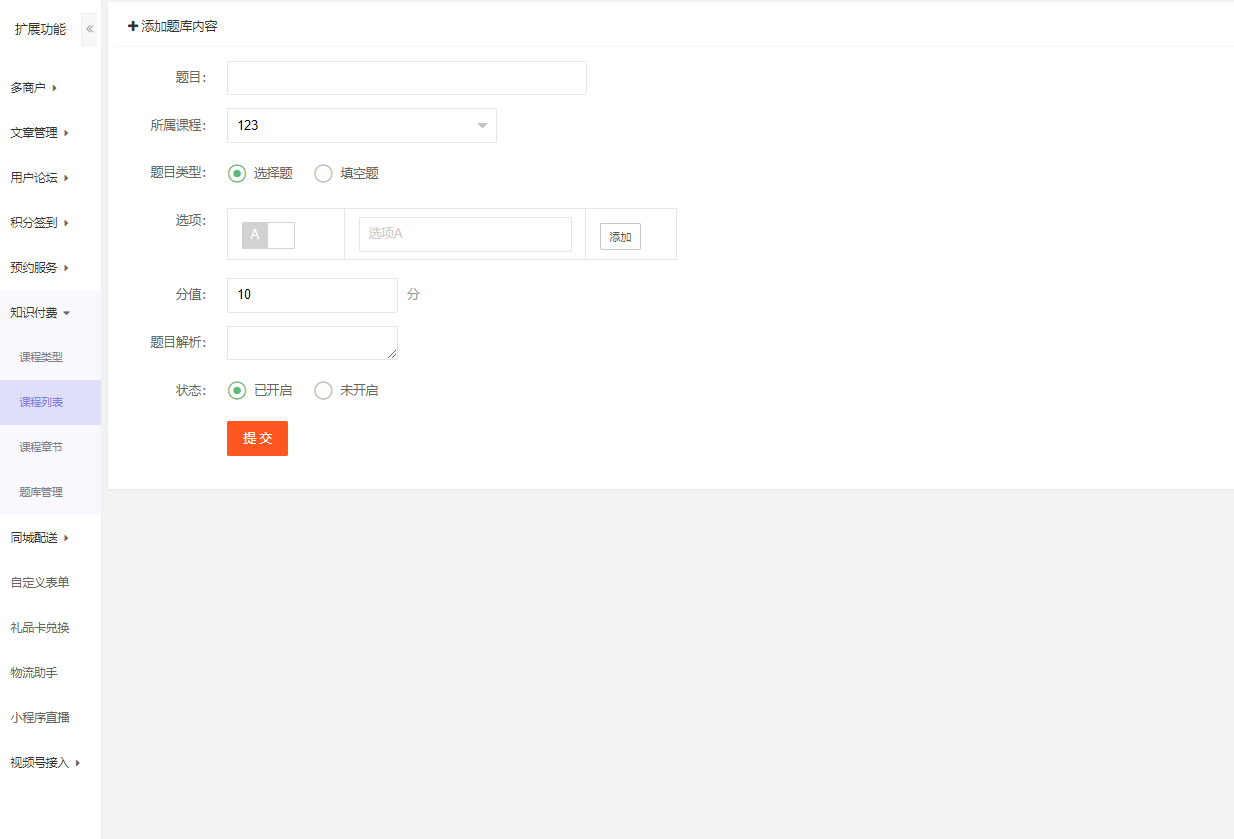Open the 所属课程 dropdown
The image size is (1234, 839).
361,125
